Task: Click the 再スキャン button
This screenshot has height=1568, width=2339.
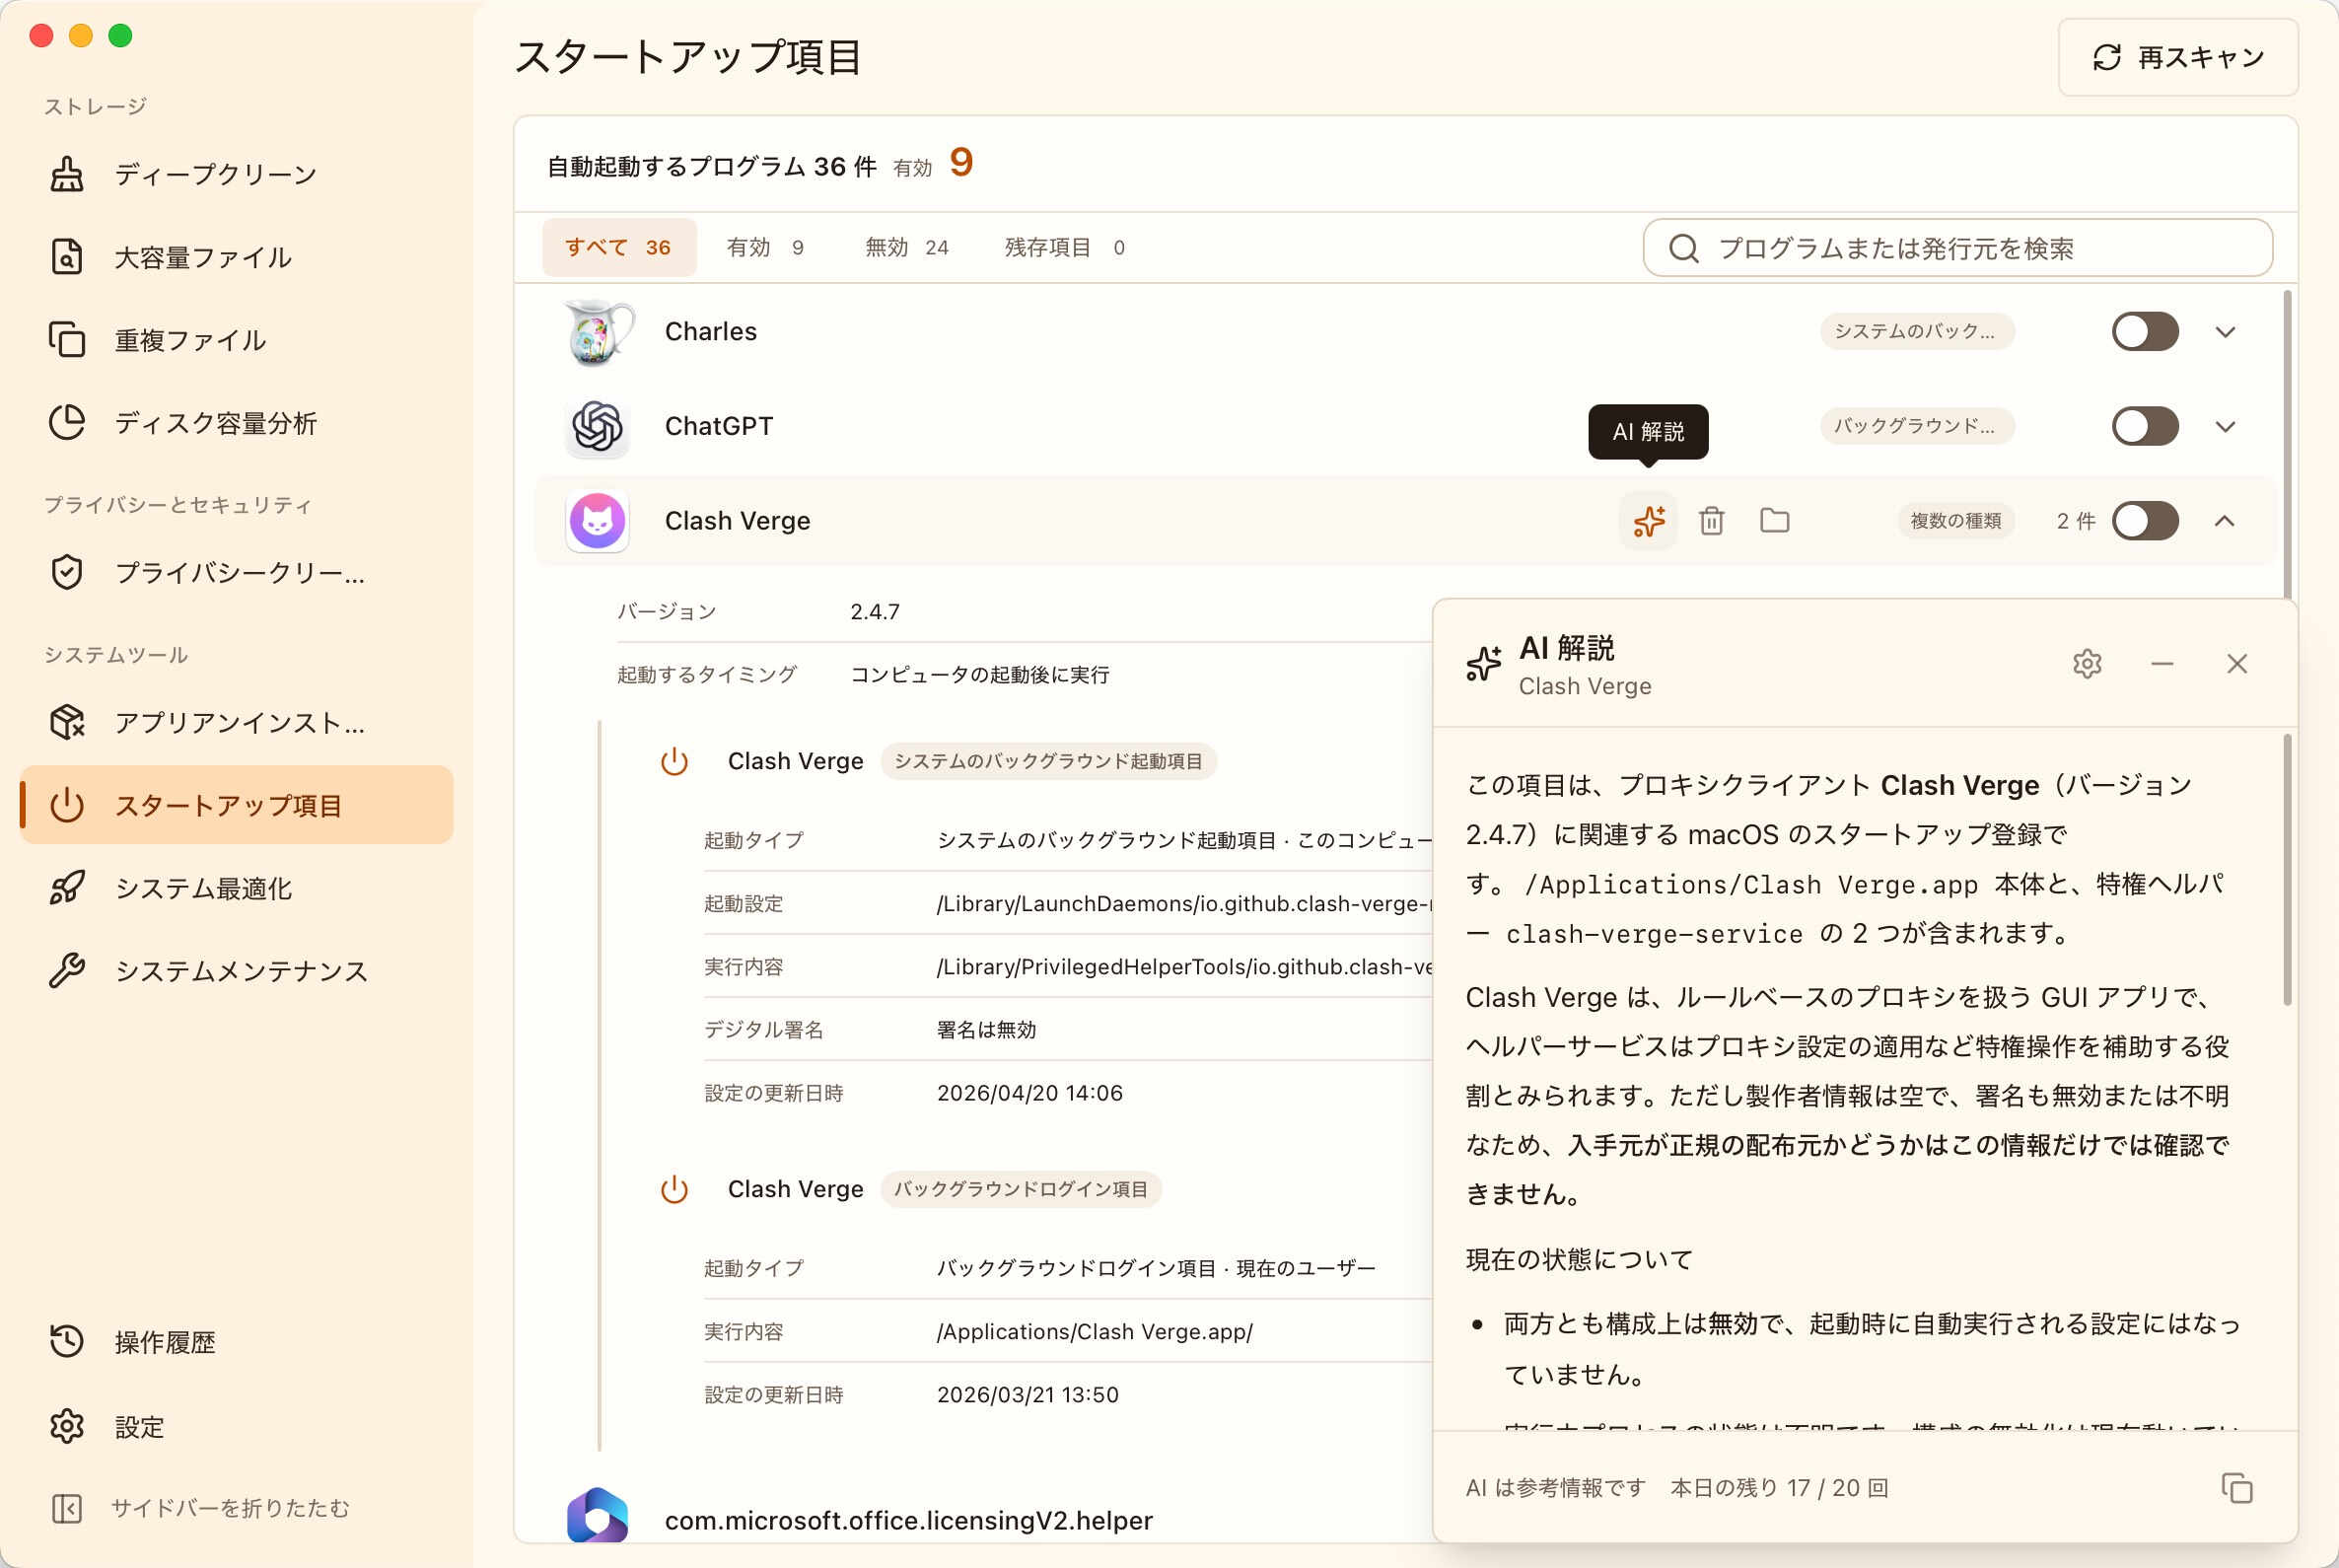Action: point(2178,57)
